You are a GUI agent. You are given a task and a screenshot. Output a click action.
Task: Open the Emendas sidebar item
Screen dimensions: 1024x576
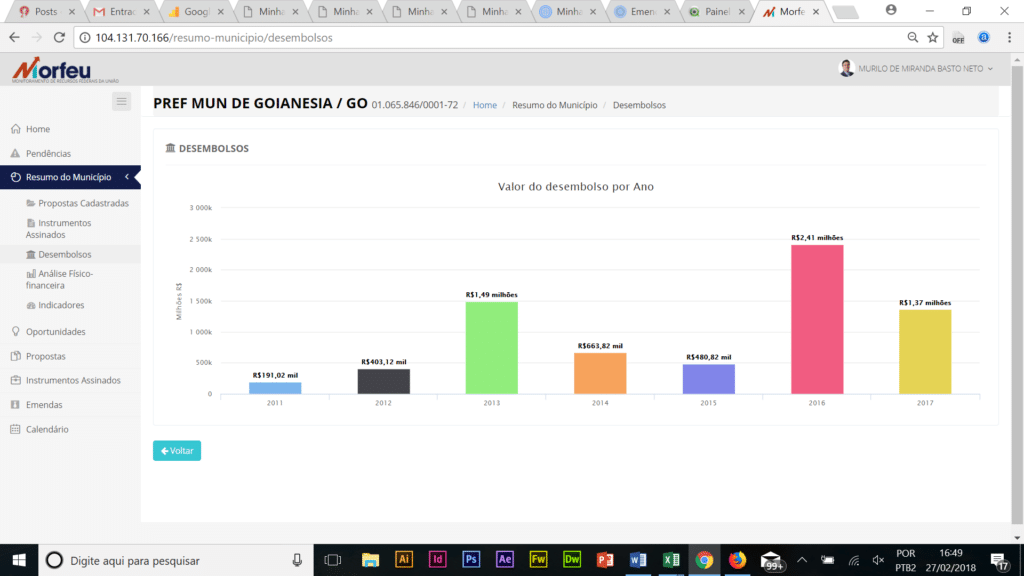click(x=44, y=405)
